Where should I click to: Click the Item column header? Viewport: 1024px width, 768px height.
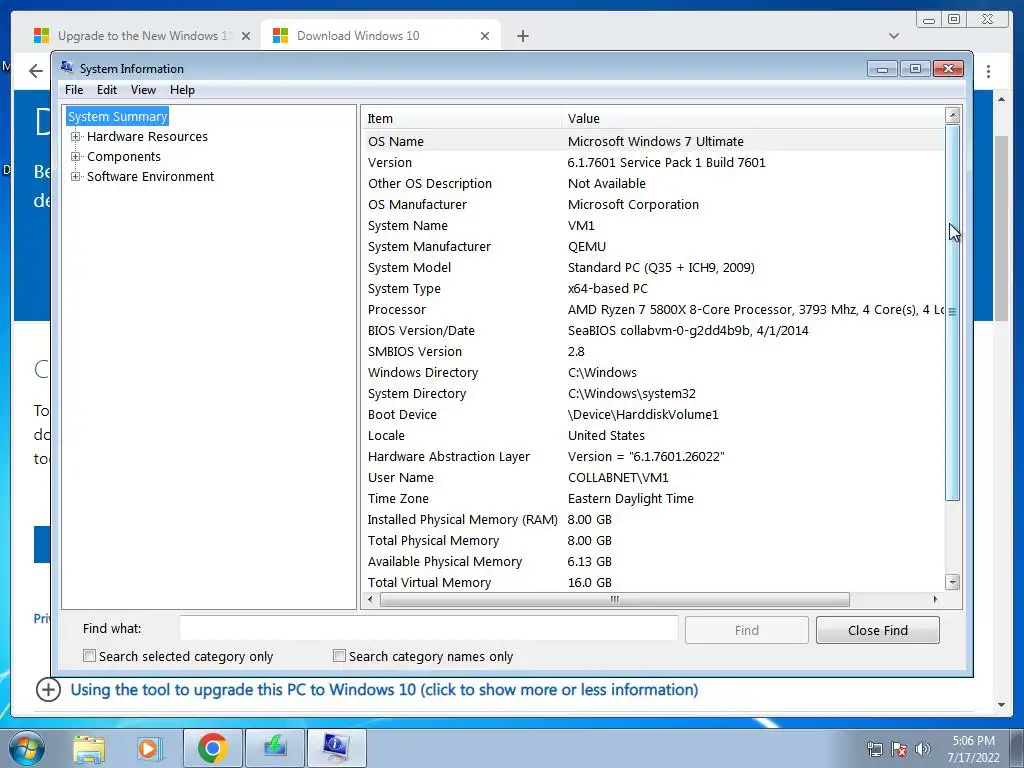pyautogui.click(x=460, y=118)
